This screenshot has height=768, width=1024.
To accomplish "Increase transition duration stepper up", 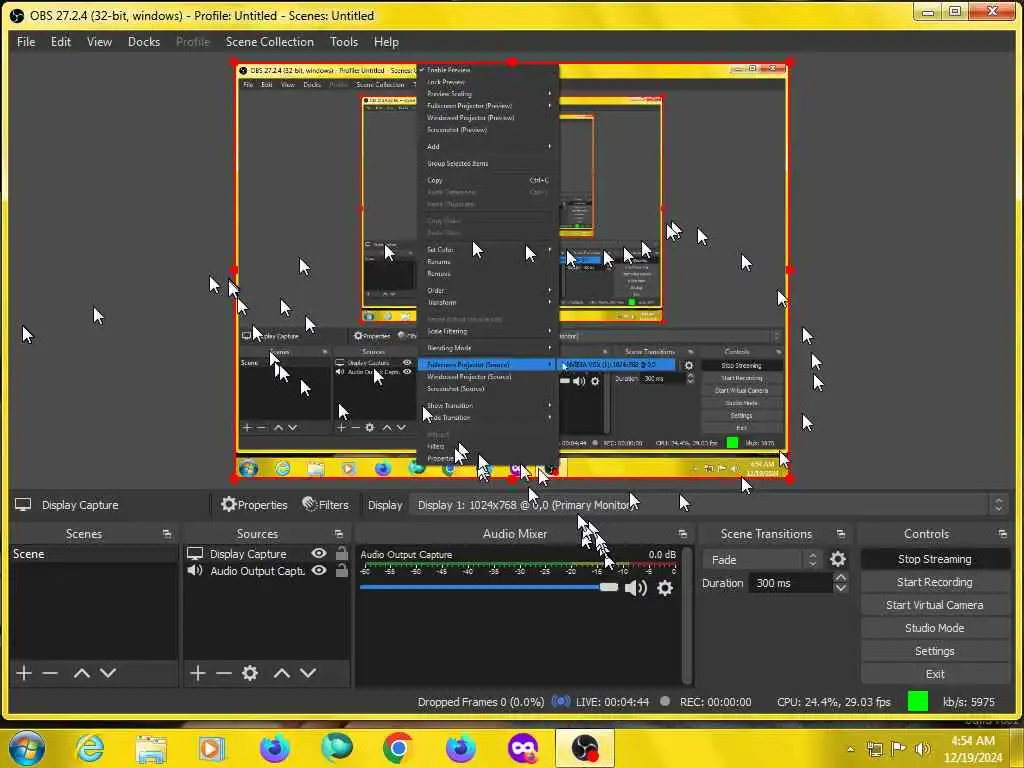I will pos(840,577).
